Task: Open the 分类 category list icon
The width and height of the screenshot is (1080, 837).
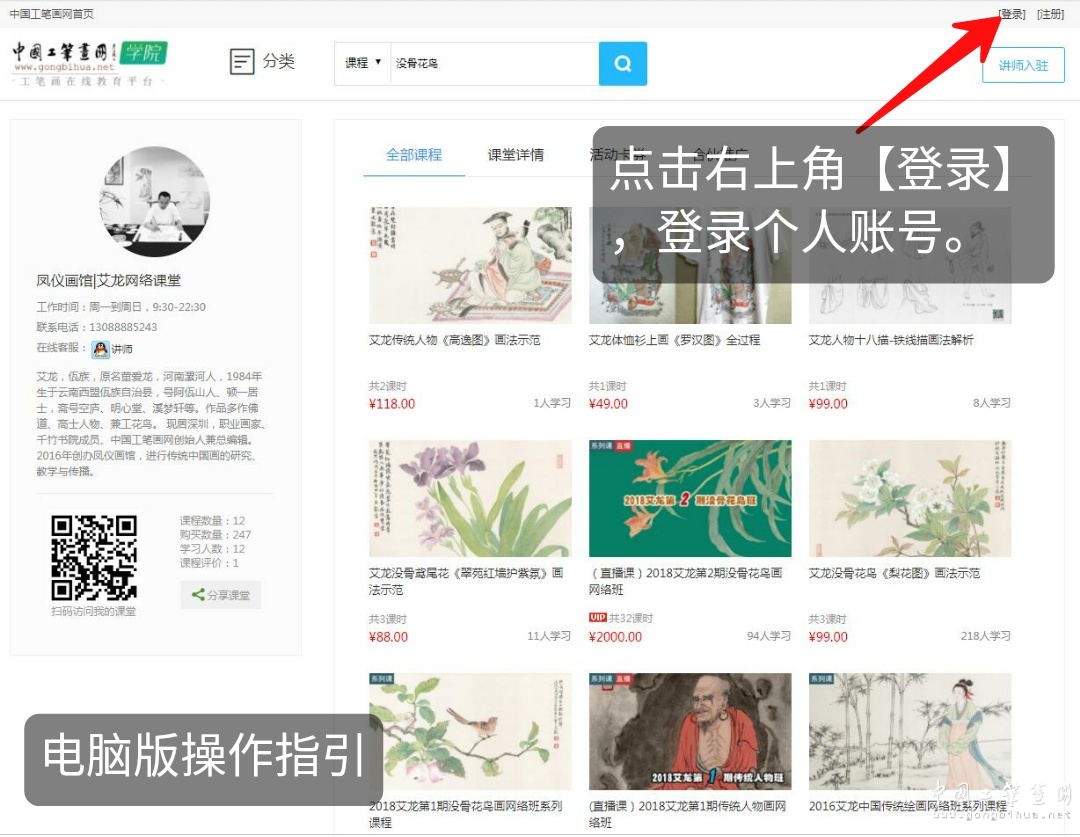Action: (242, 62)
